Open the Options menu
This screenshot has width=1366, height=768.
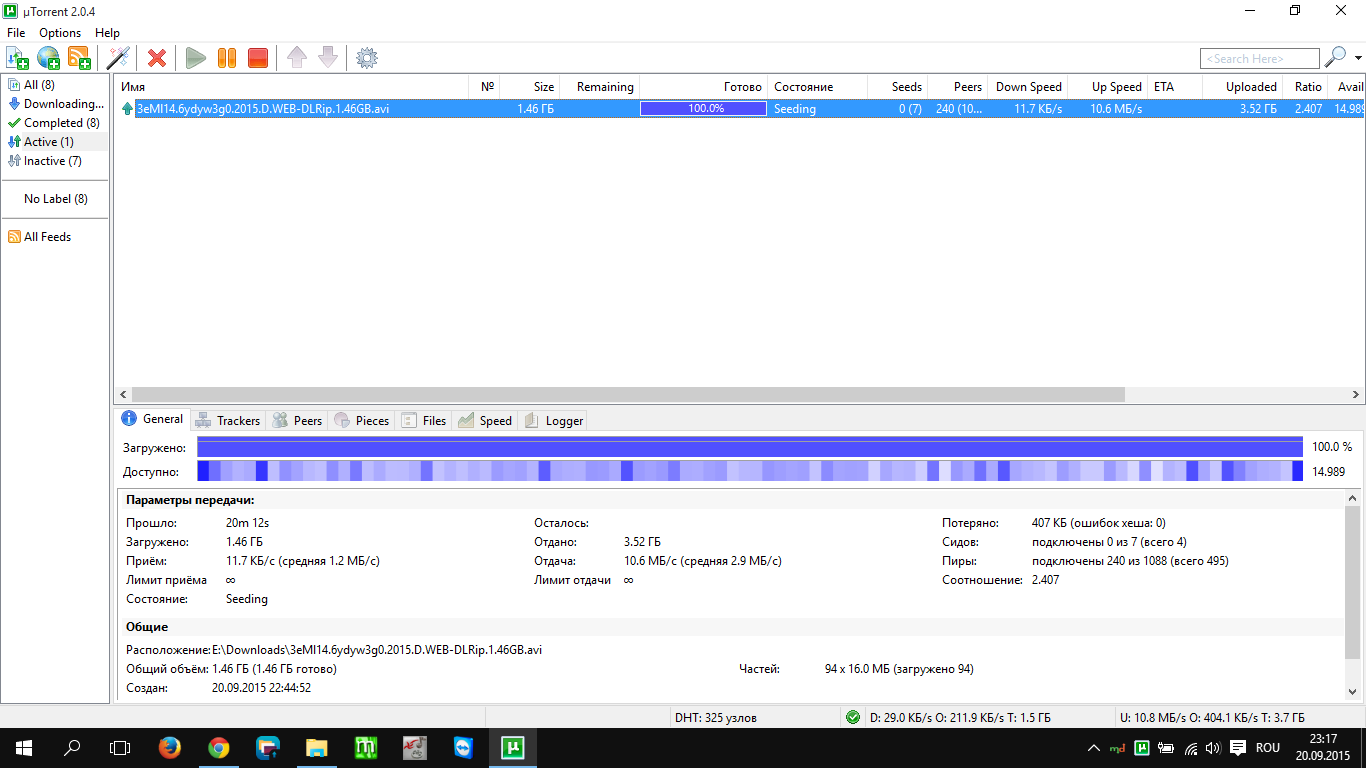pos(60,33)
